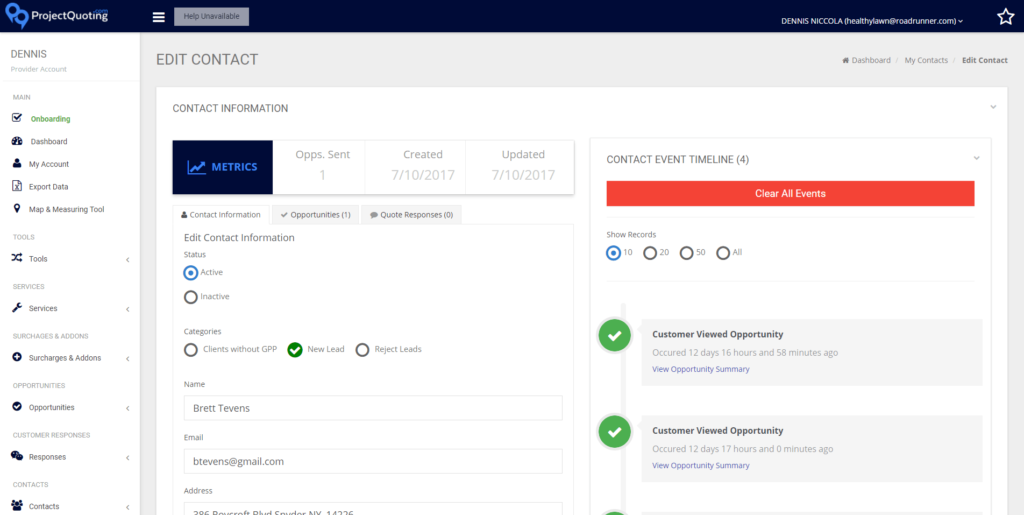Click the Email field with btevens@gmail.com

(x=374, y=461)
